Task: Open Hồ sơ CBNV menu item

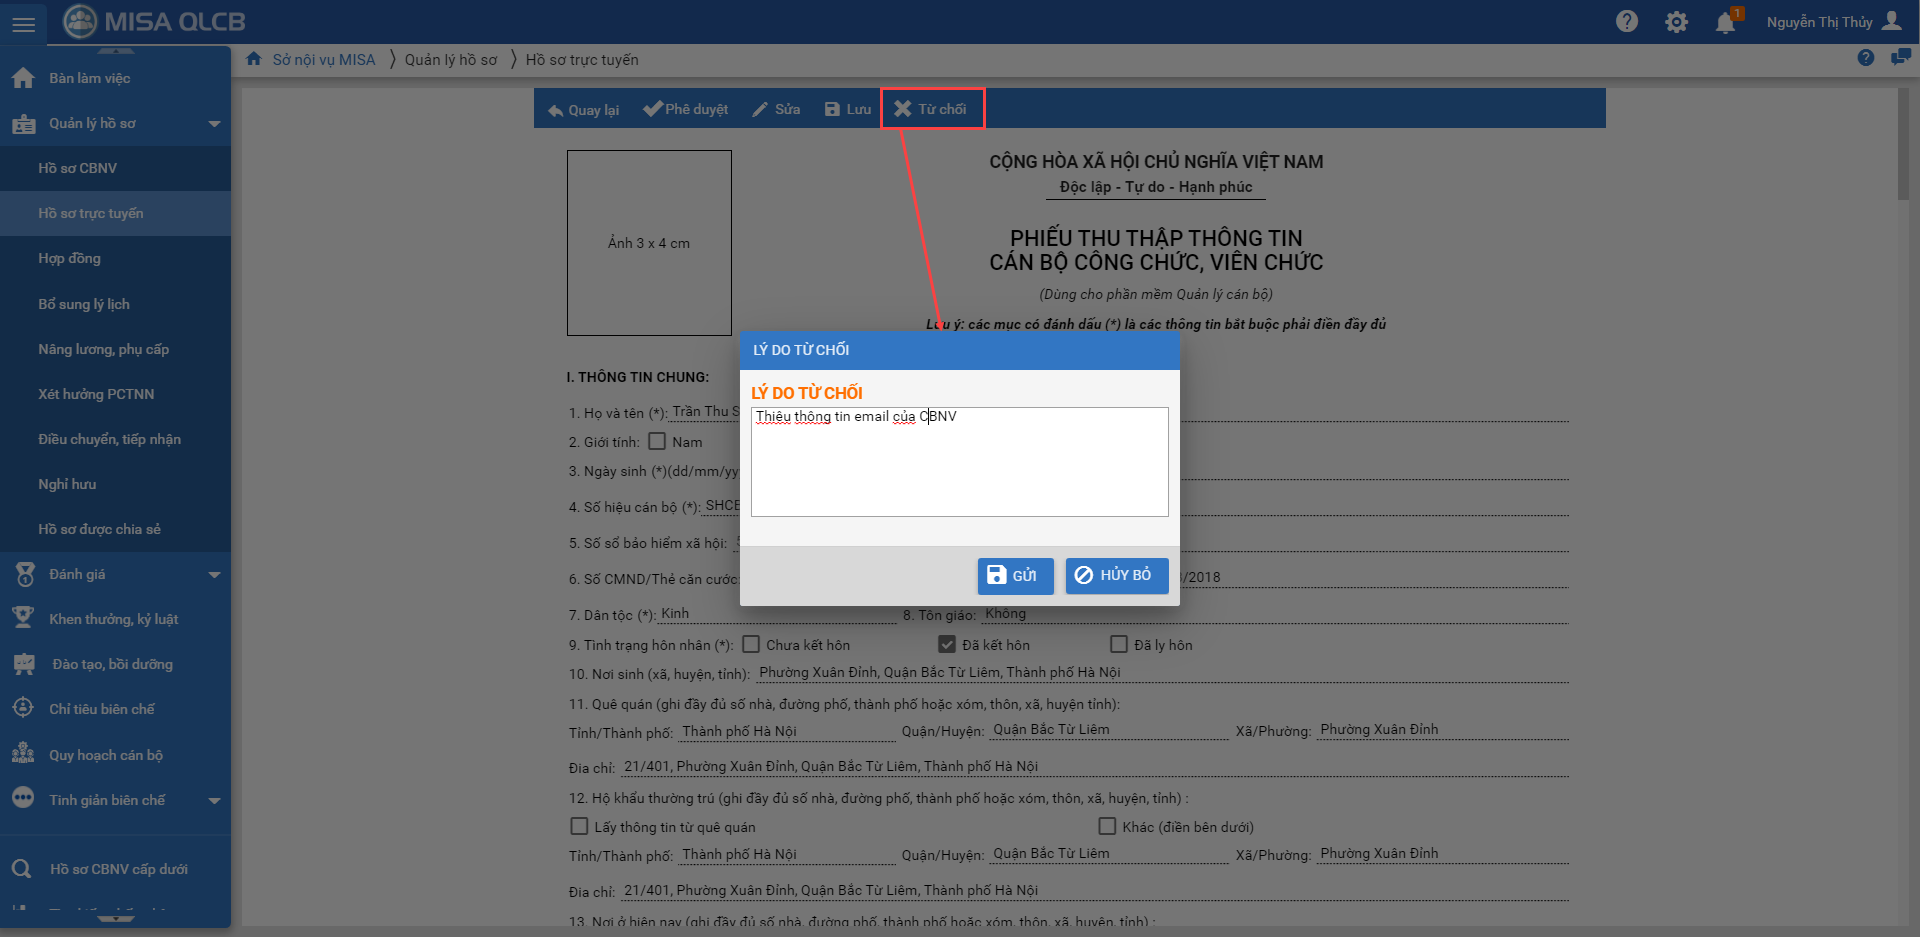Action: [78, 168]
